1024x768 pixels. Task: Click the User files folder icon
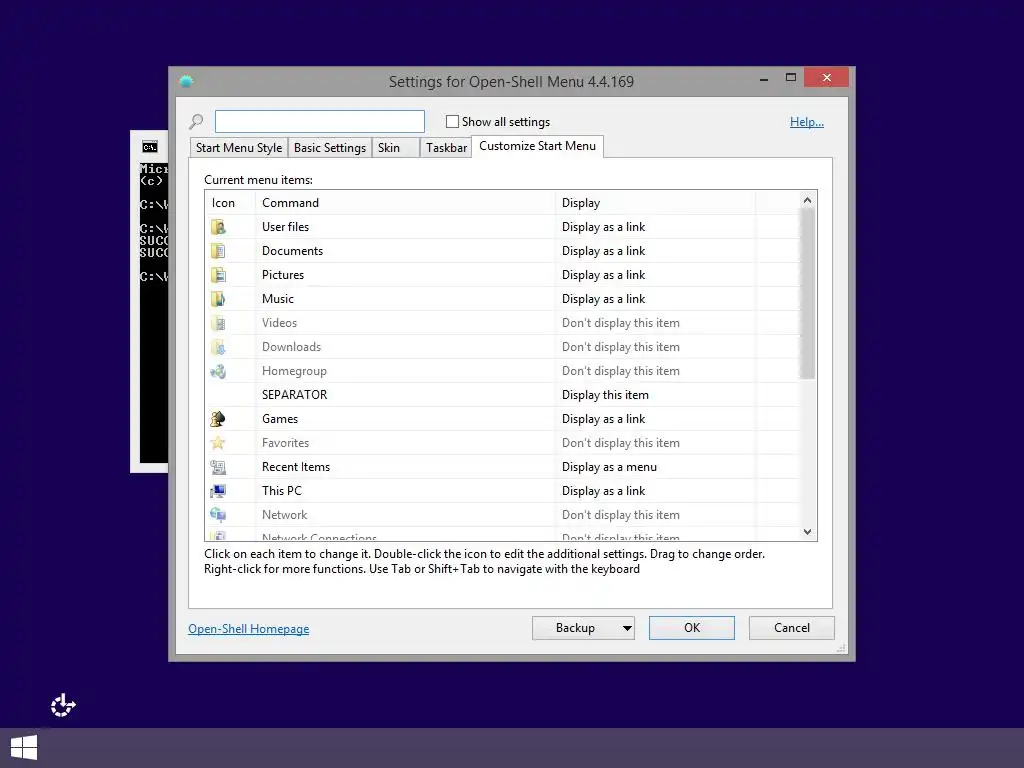tap(218, 227)
